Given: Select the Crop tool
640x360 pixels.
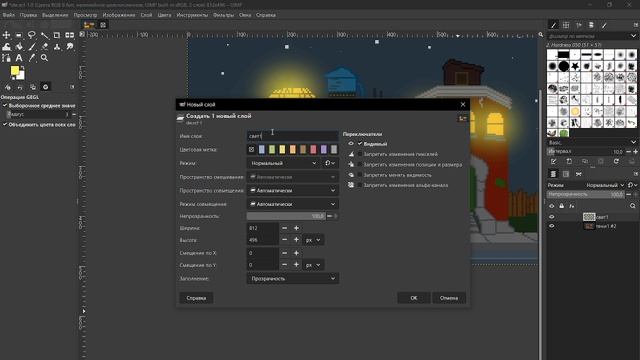Looking at the screenshot, I should point(57,36).
